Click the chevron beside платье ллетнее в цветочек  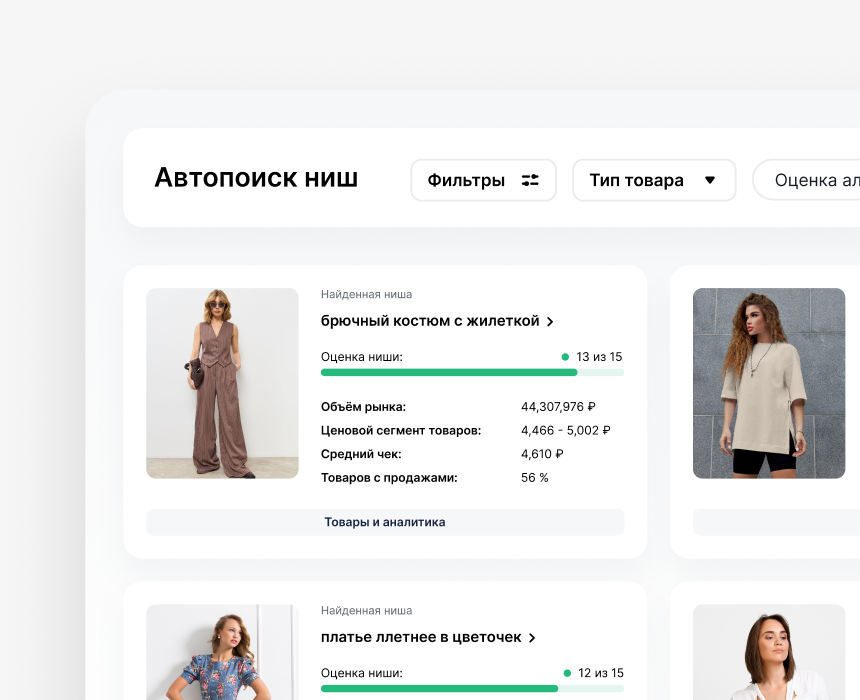click(532, 638)
